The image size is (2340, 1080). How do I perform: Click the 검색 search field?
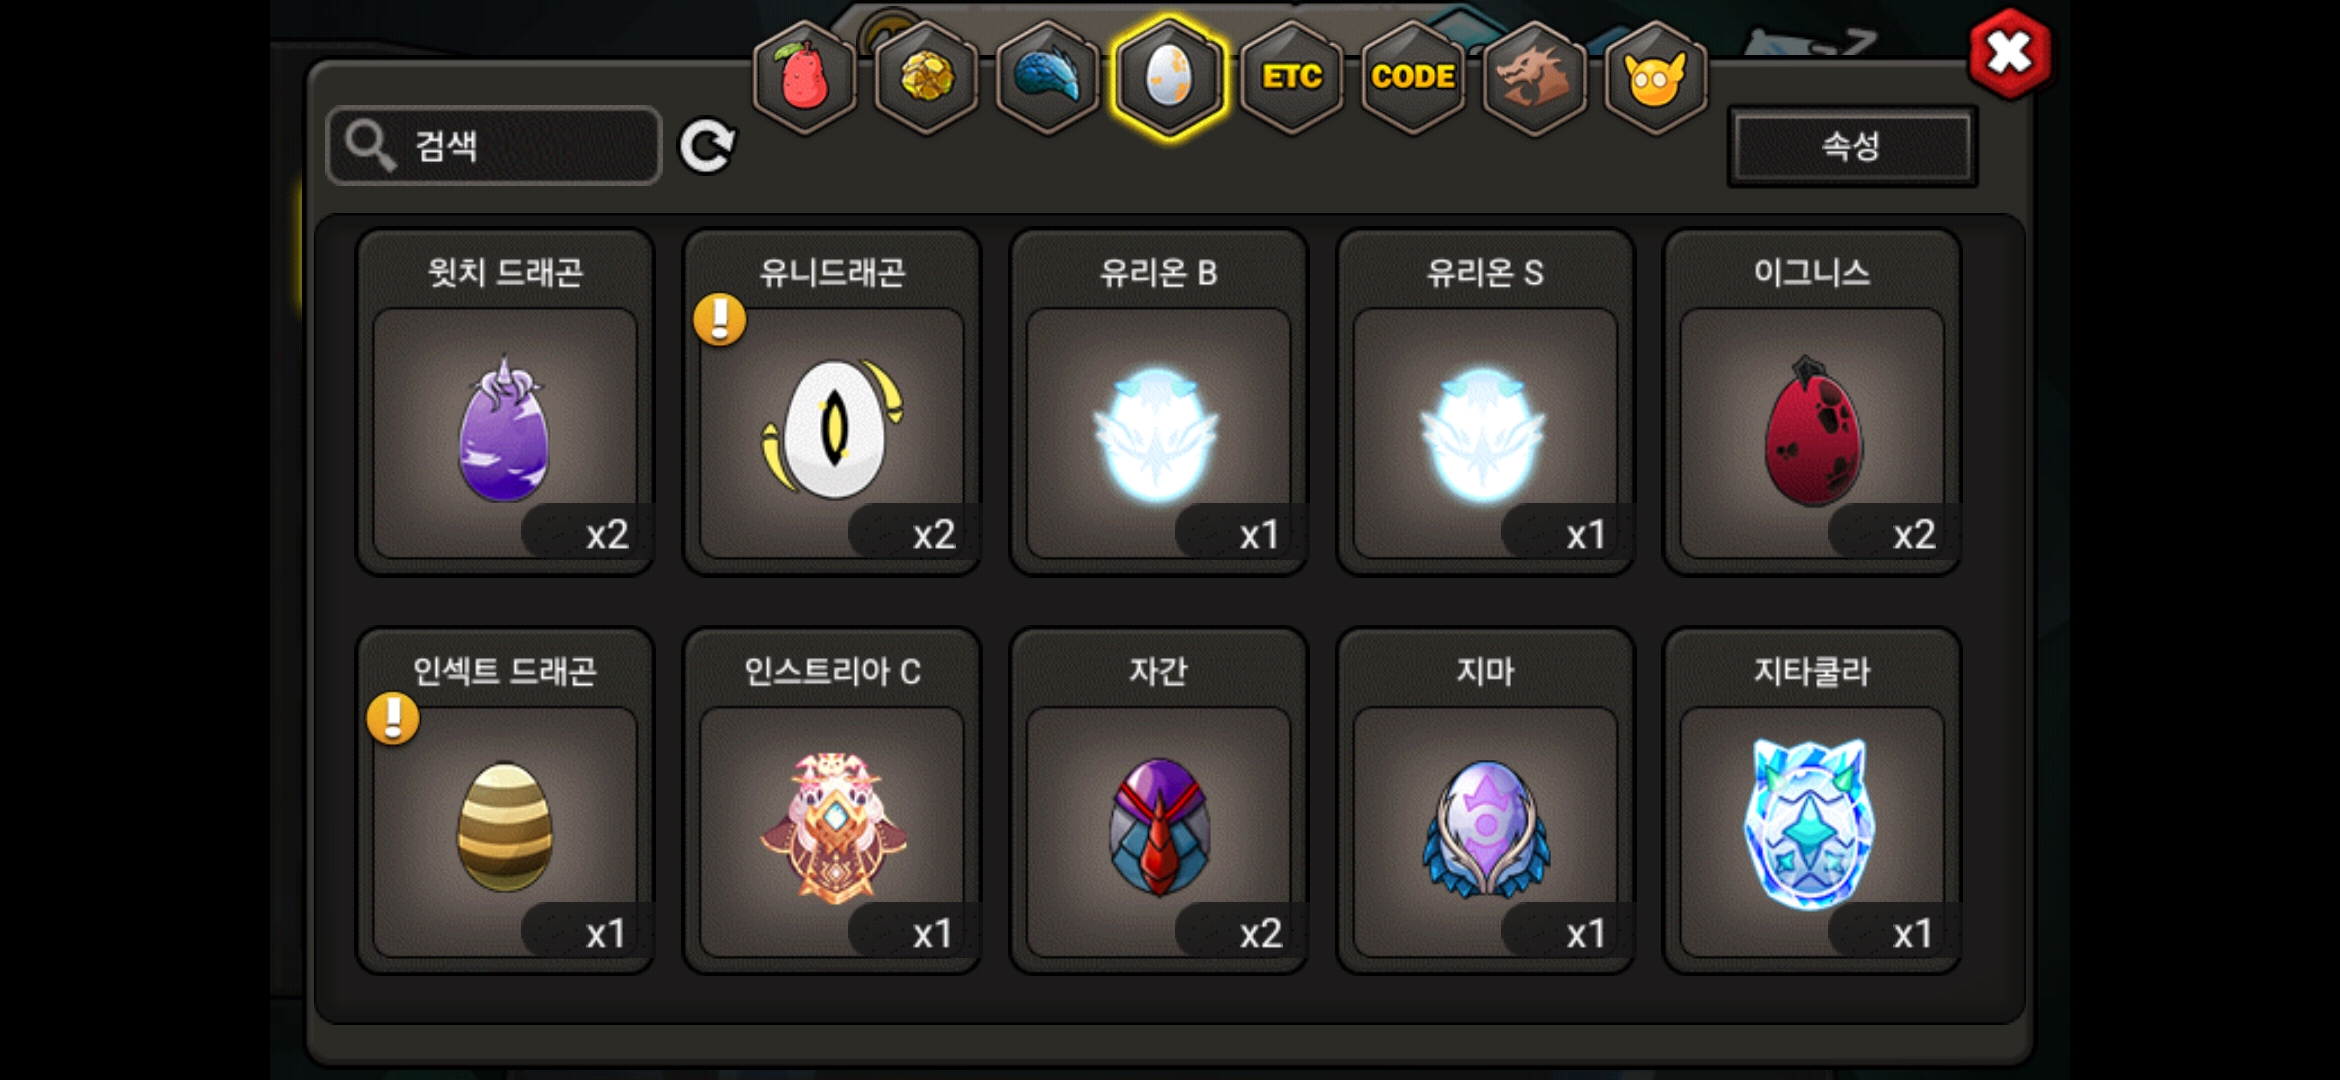point(494,146)
